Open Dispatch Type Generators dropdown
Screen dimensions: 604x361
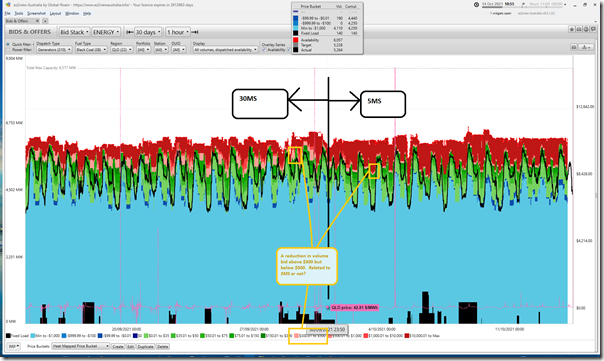[54, 50]
